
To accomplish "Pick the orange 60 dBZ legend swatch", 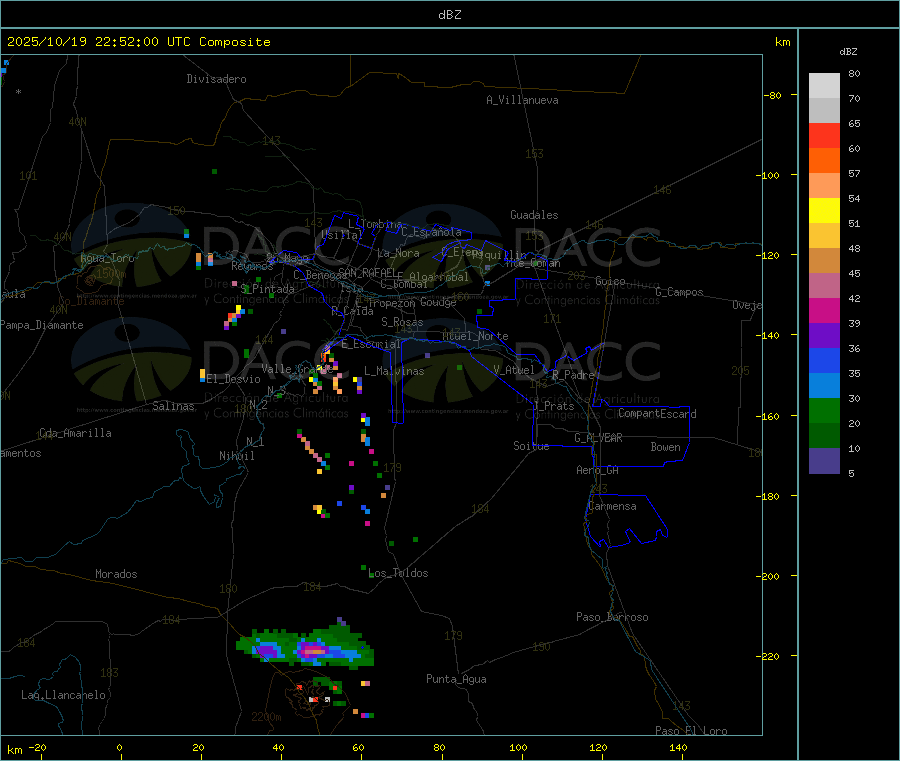I will tap(824, 161).
